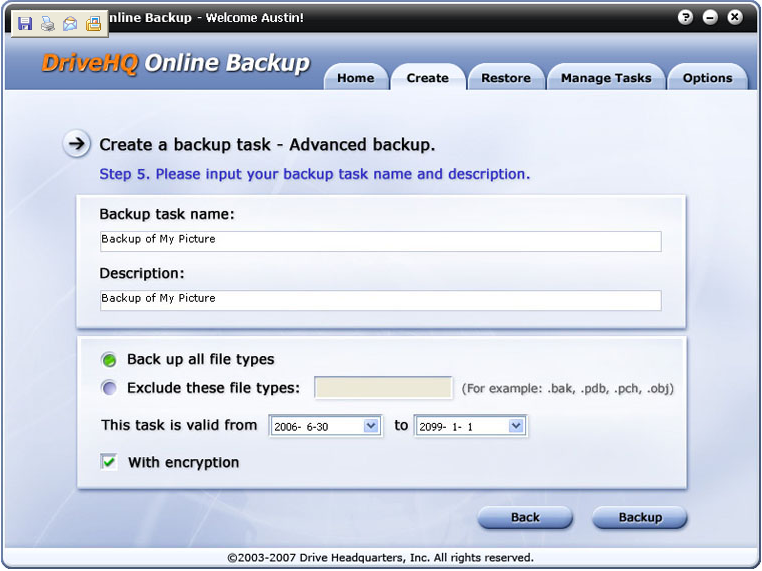Switch to the Create tab
This screenshot has width=762, height=571.
pos(428,78)
